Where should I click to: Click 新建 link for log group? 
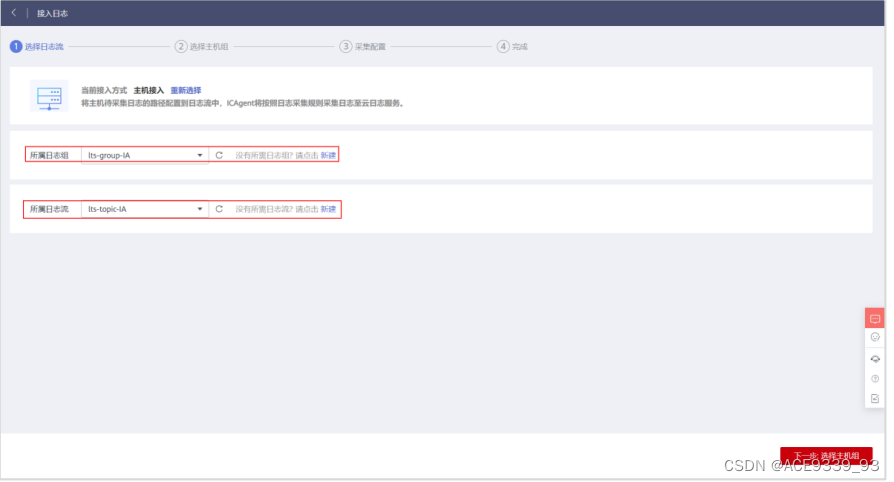328,155
